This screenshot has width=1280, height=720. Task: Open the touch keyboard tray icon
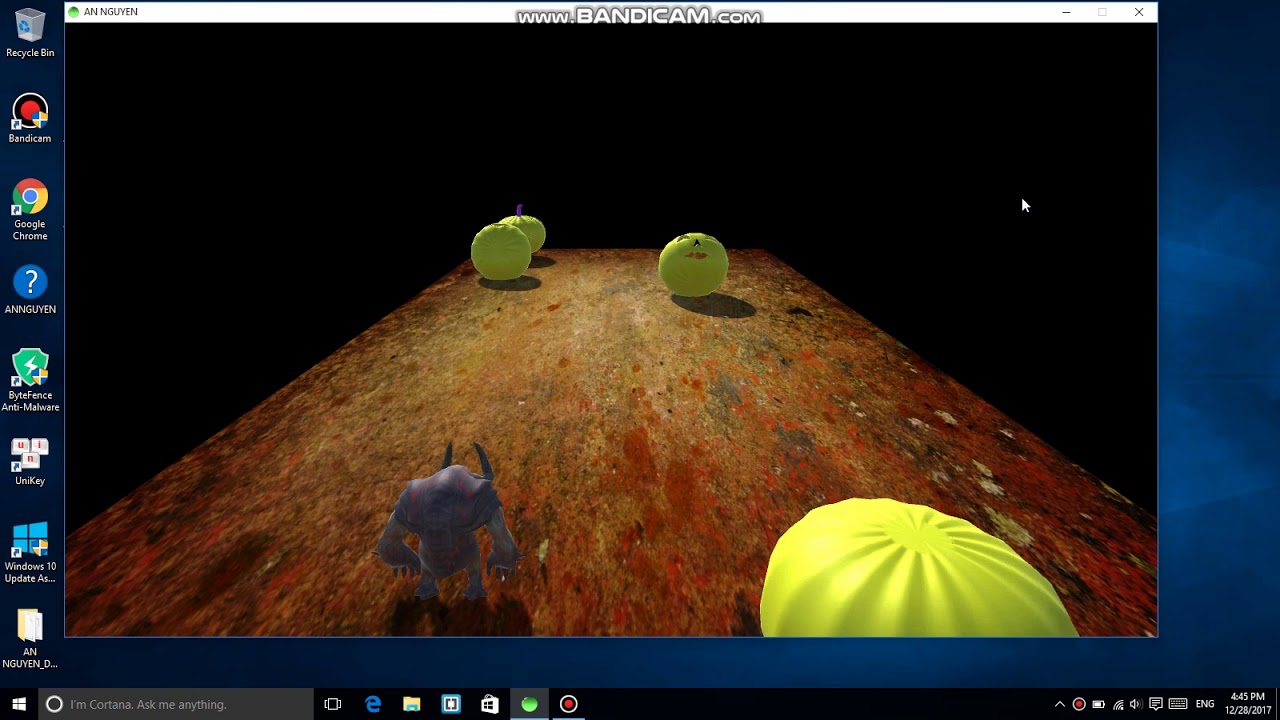click(1178, 704)
